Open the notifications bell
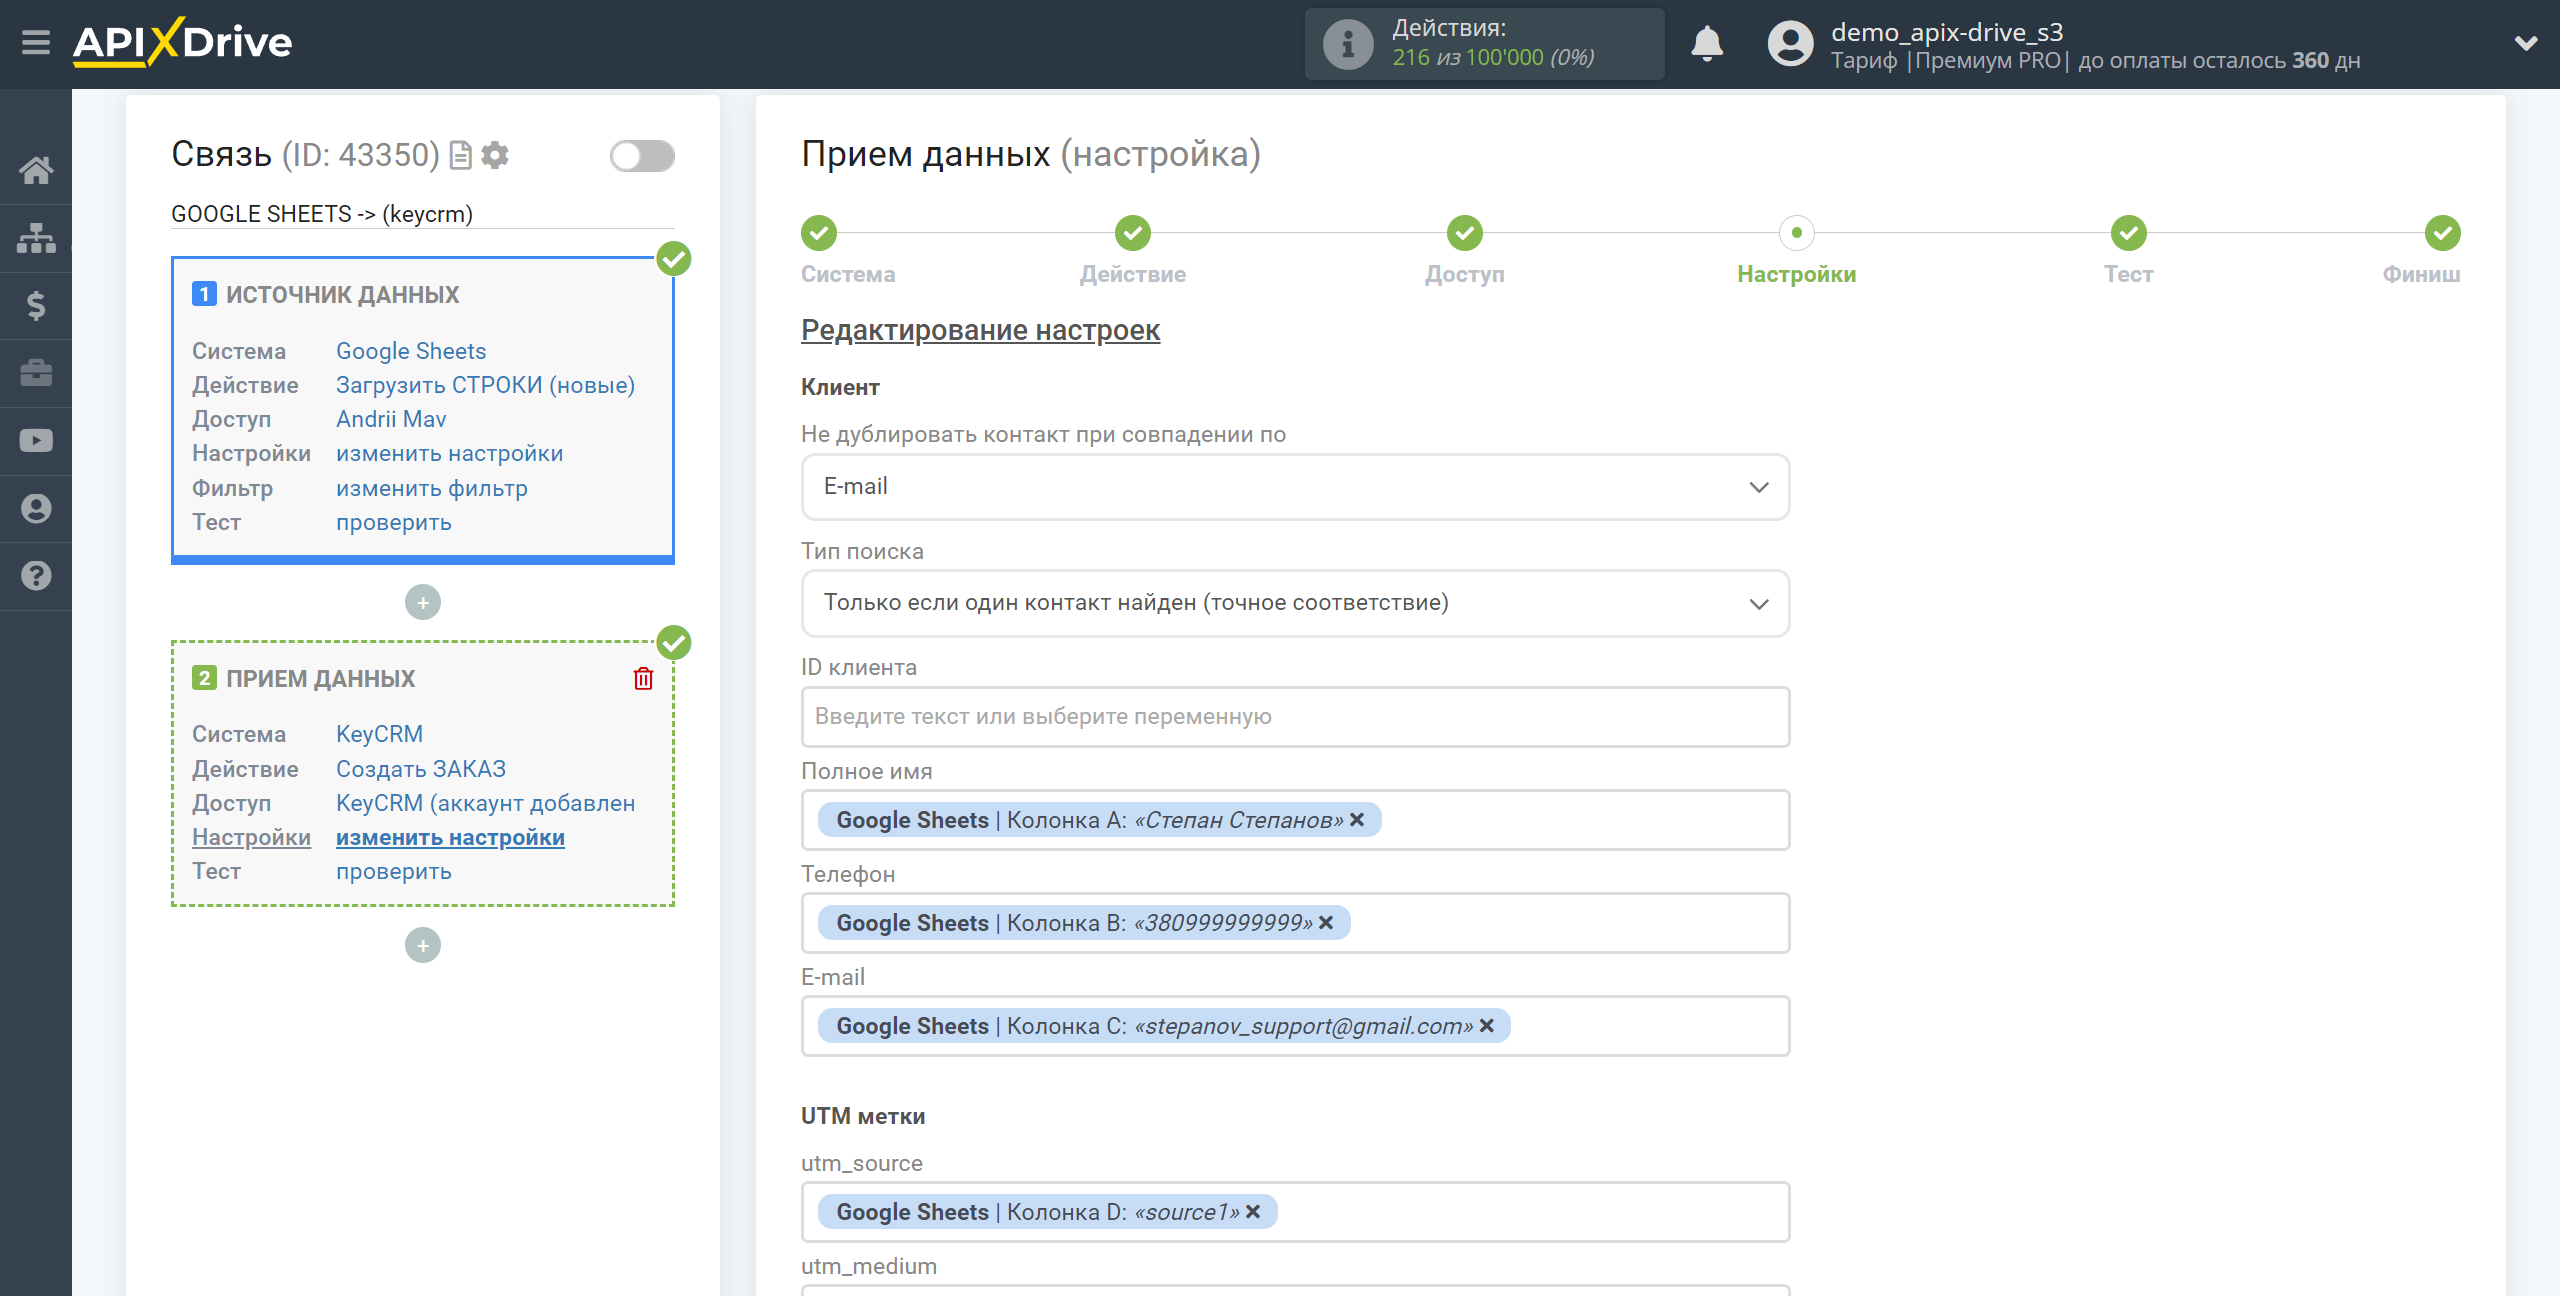The image size is (2560, 1296). 1707,44
